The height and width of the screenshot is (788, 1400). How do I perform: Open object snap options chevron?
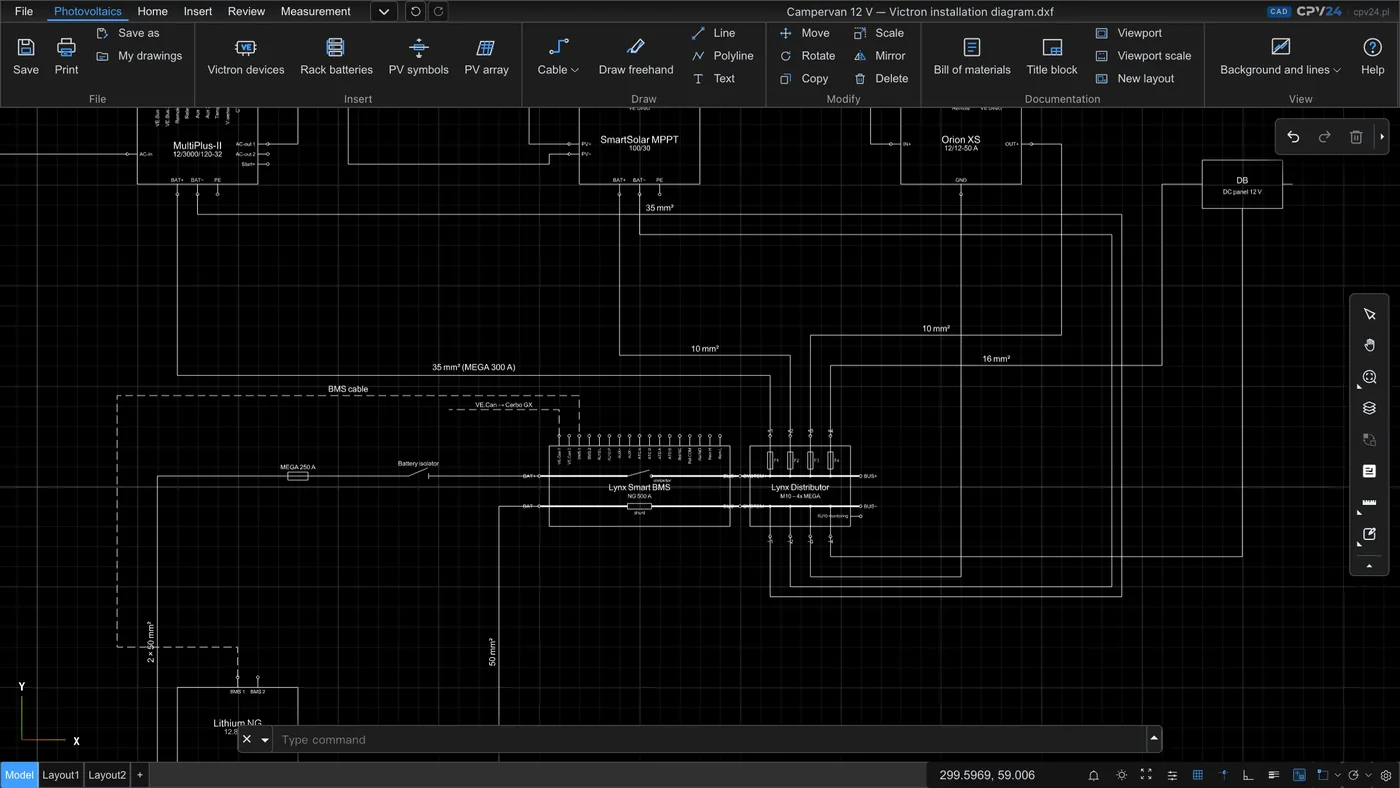1336,775
